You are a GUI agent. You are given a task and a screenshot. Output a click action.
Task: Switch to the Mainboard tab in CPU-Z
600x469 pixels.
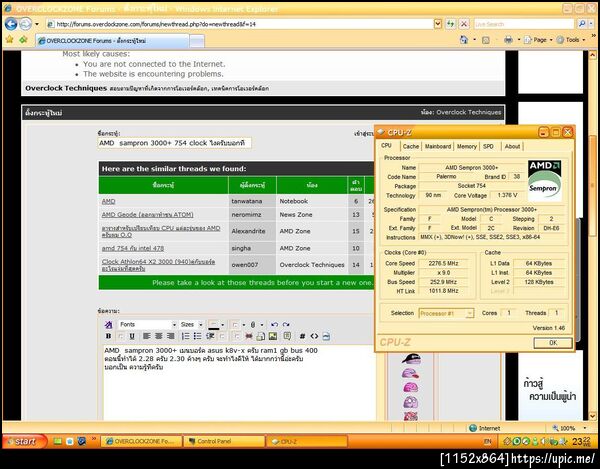(438, 147)
